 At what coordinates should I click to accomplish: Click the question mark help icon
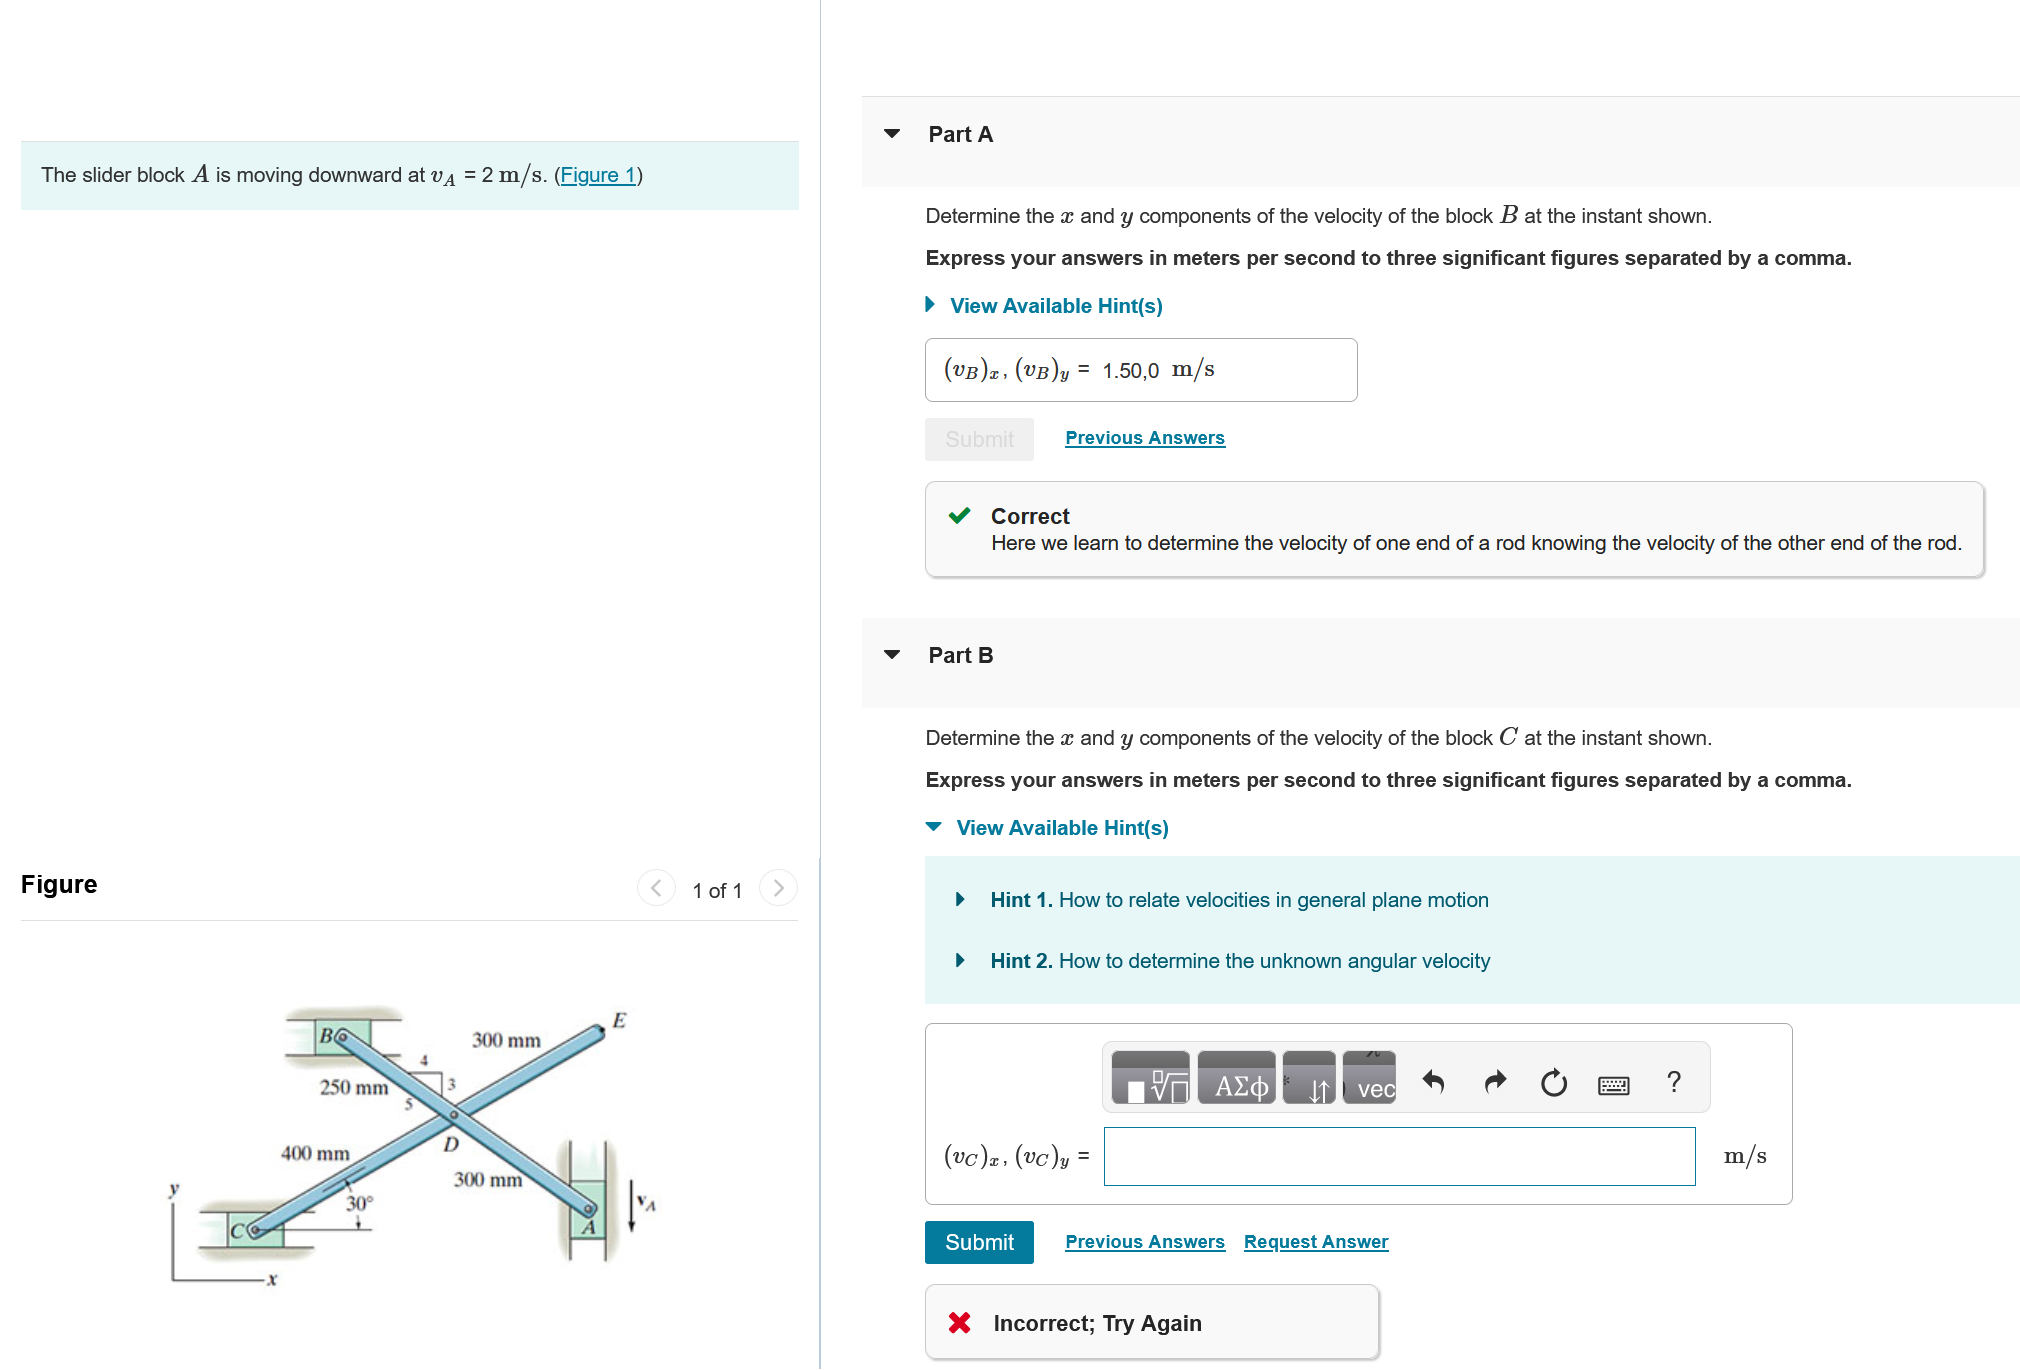pyautogui.click(x=1674, y=1082)
